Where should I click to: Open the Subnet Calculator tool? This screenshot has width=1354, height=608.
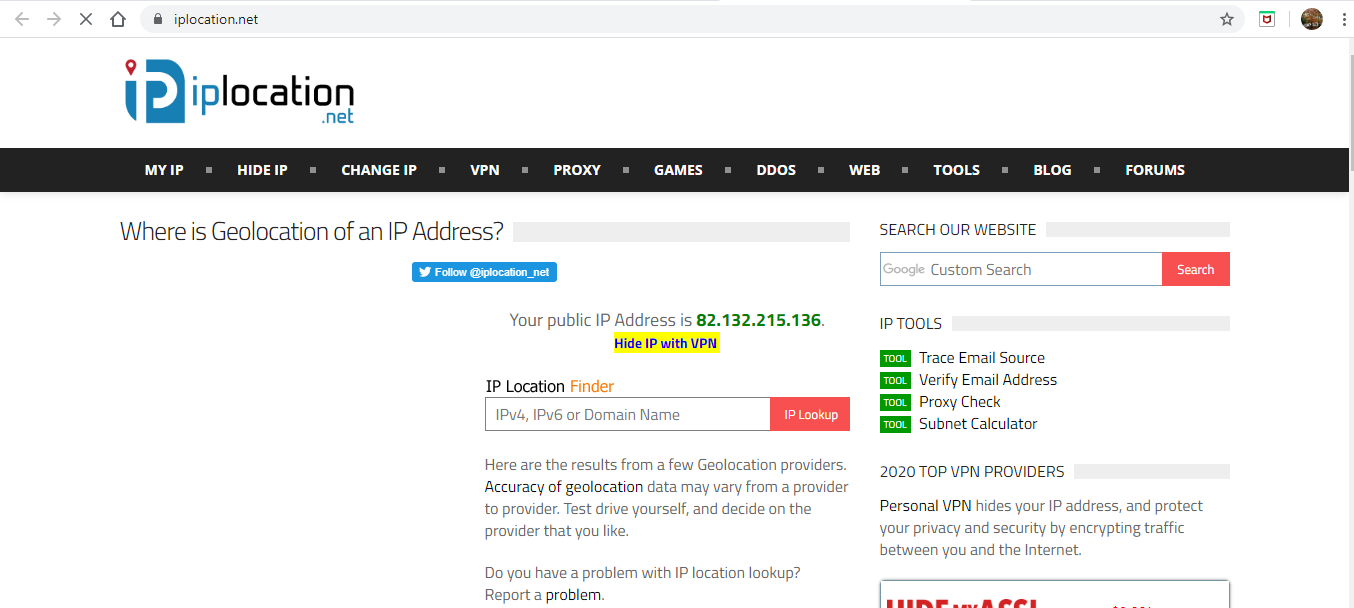[x=978, y=424]
